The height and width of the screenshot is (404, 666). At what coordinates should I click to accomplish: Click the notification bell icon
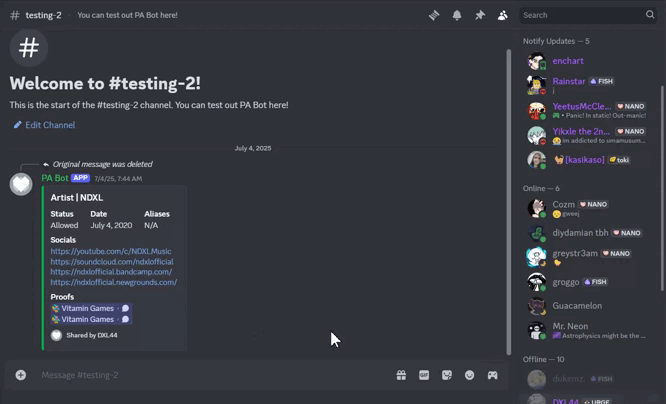[457, 15]
